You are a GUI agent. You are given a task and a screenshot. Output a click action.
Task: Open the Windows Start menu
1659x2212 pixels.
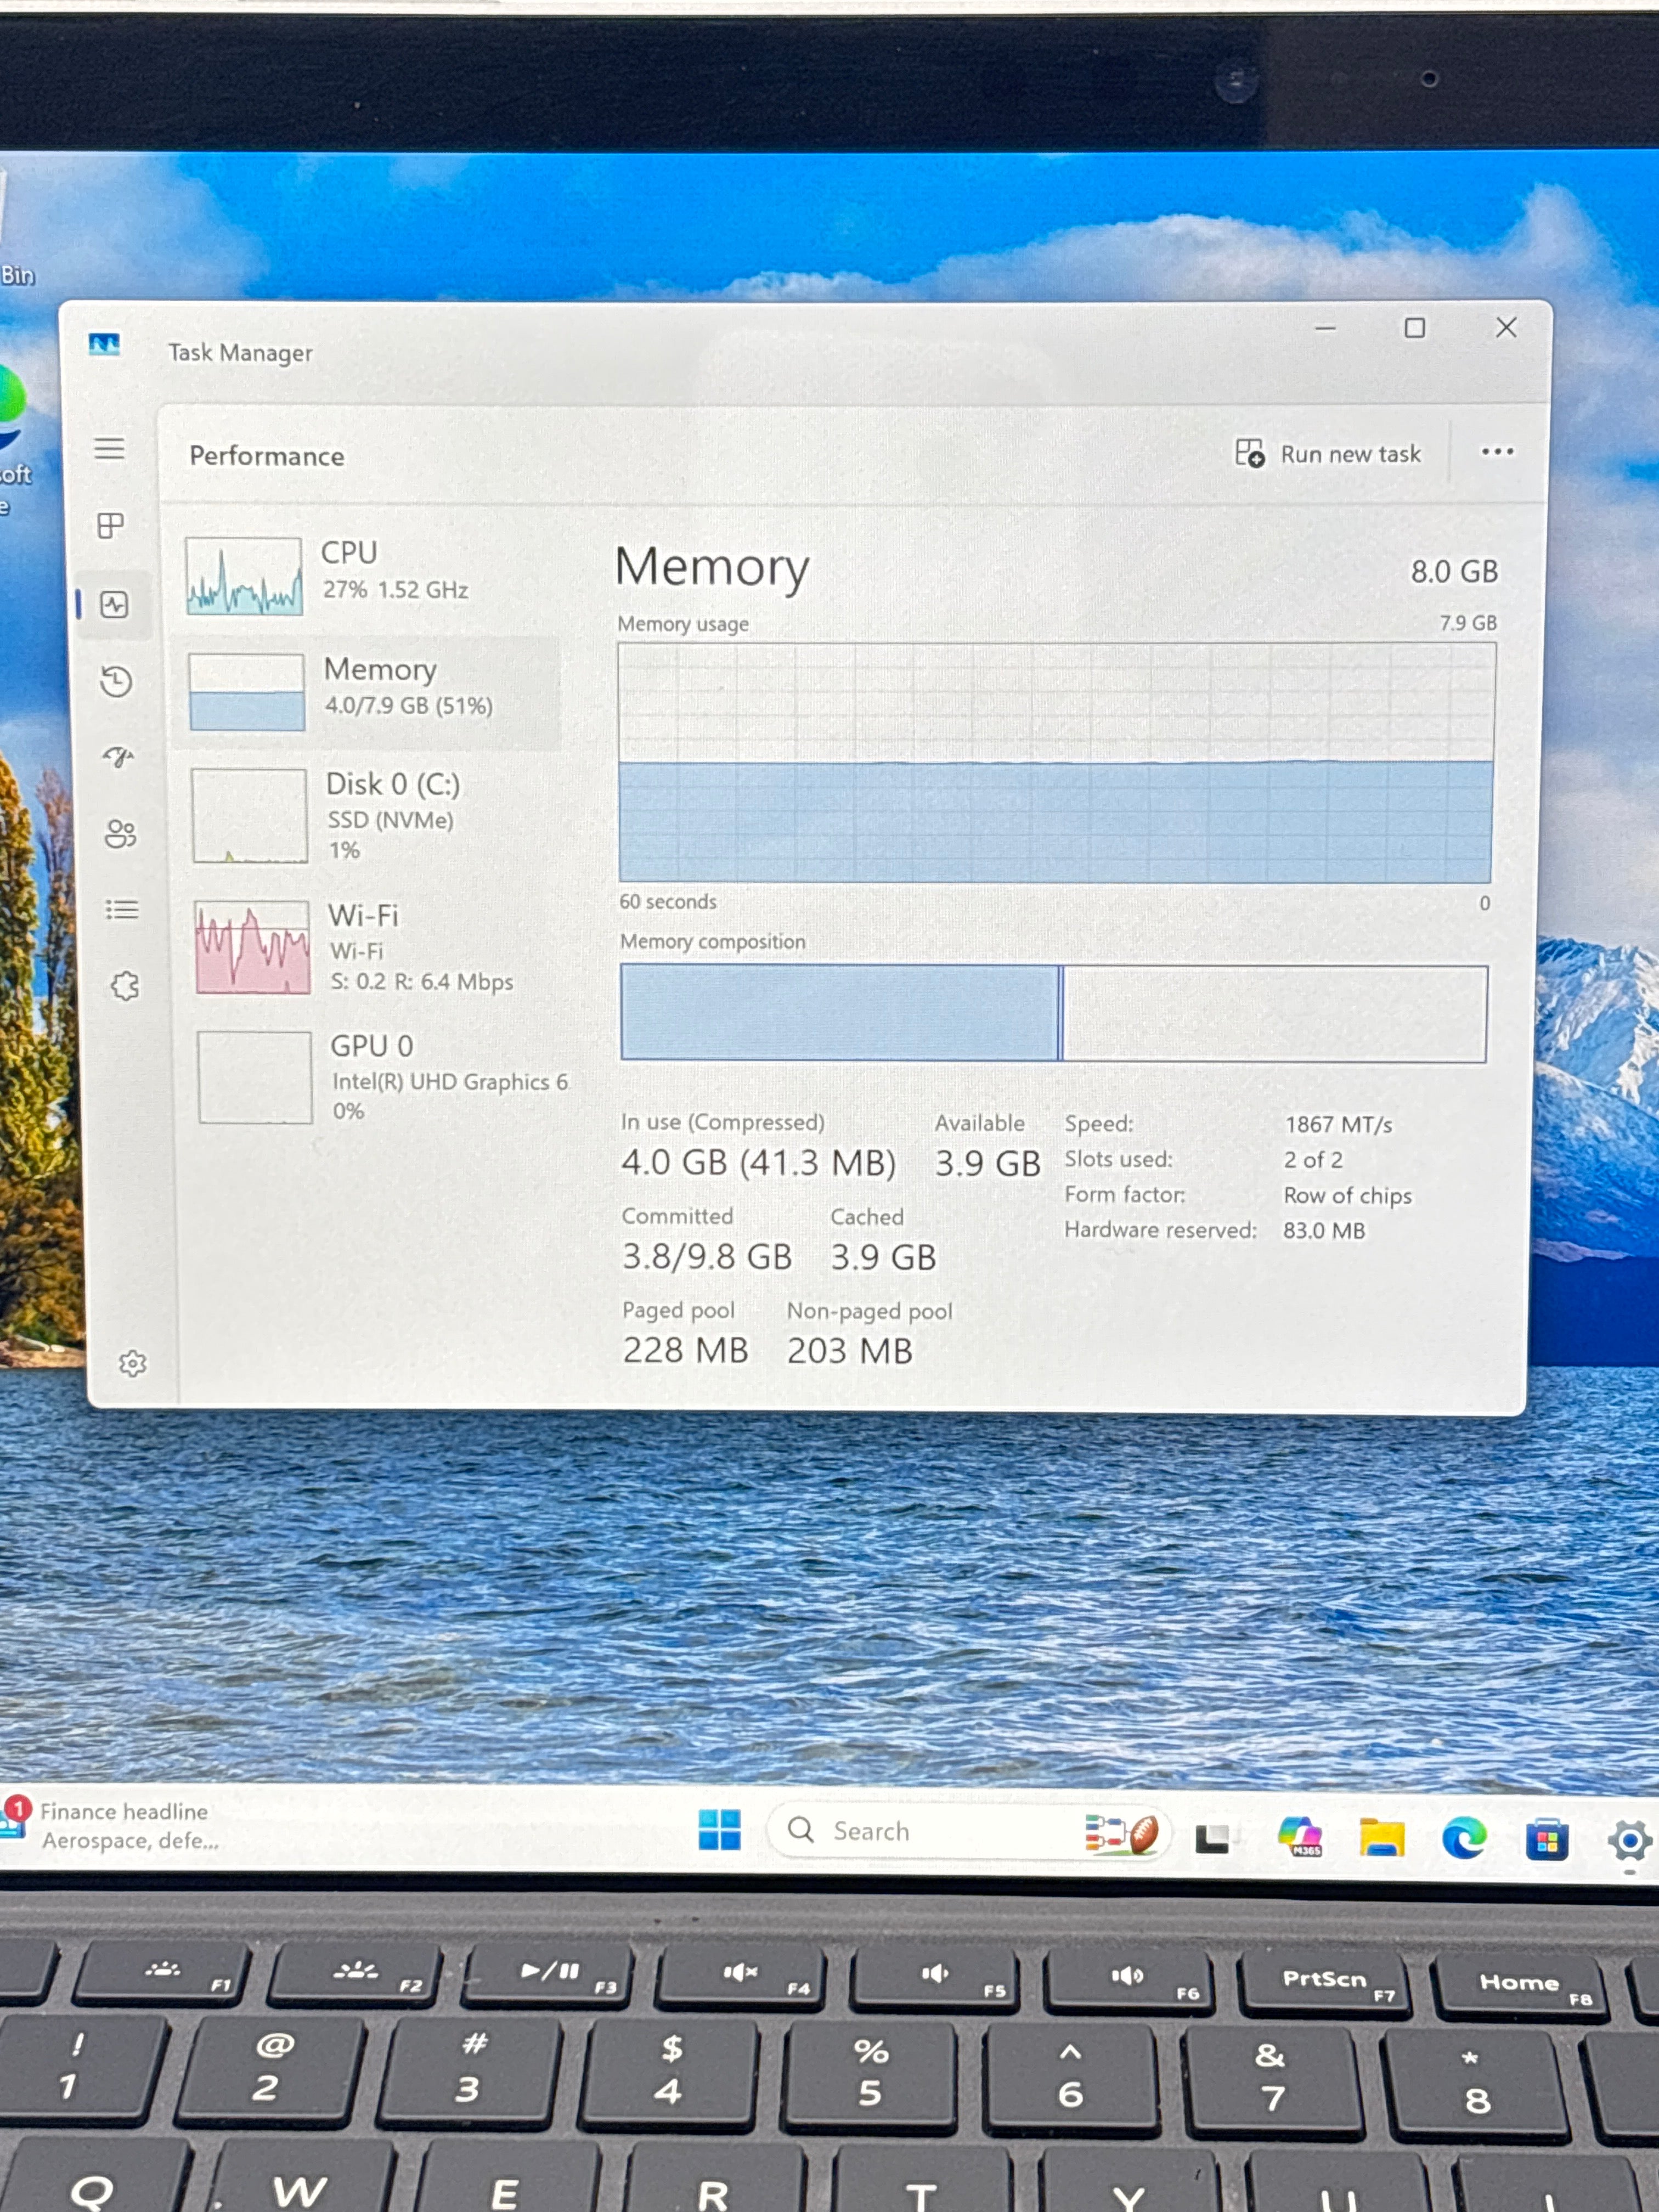pyautogui.click(x=719, y=1830)
